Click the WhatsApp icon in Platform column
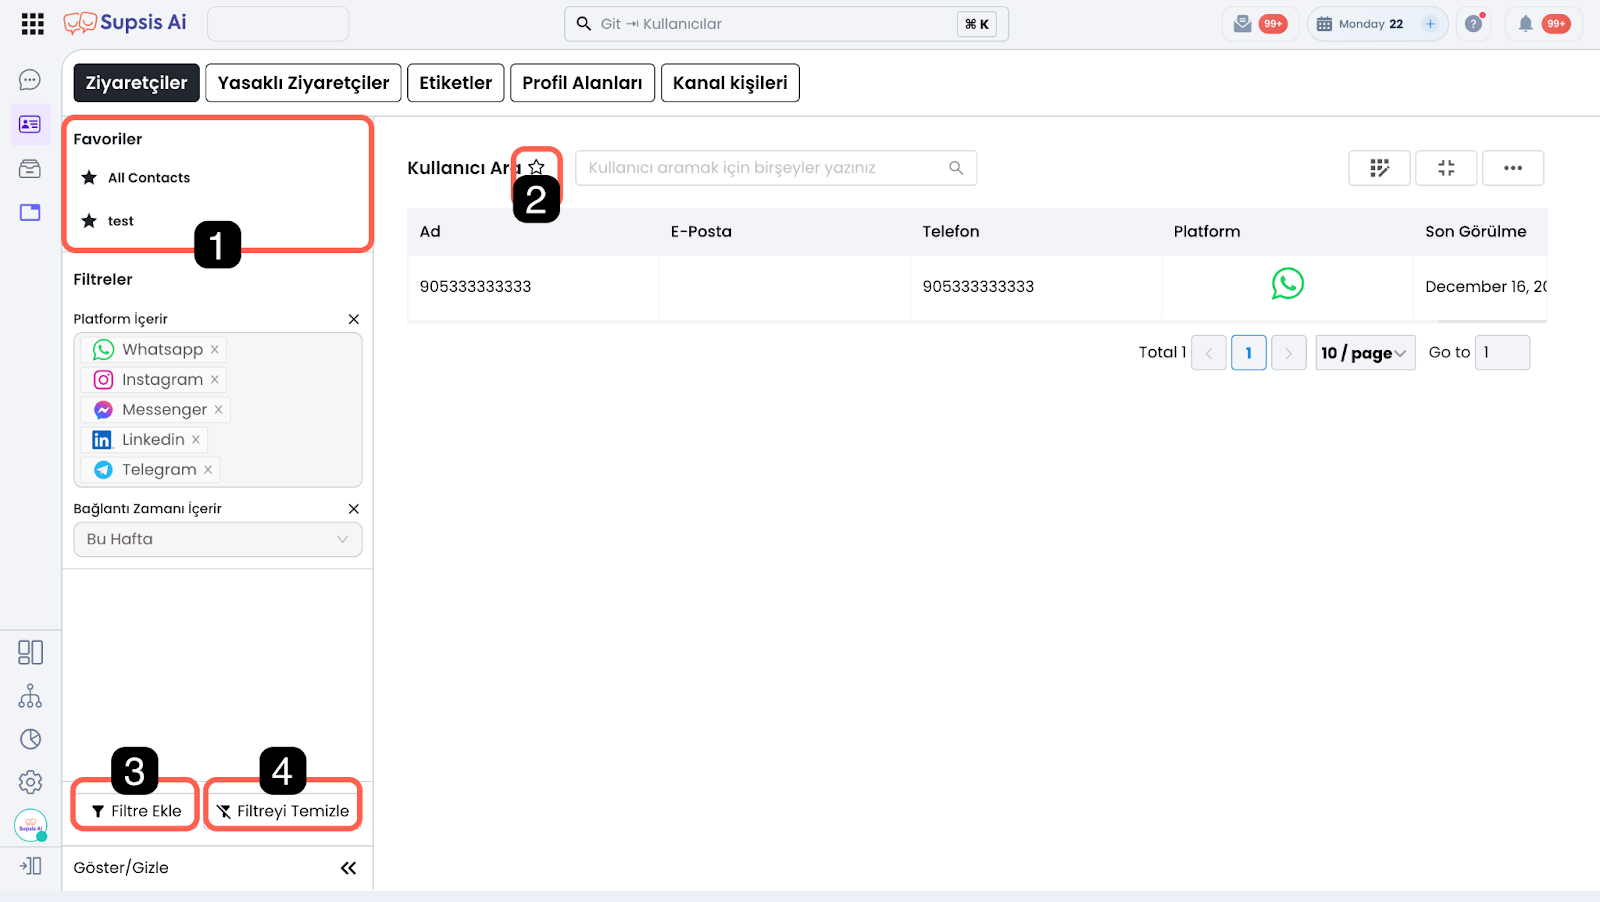The height and width of the screenshot is (902, 1600). pyautogui.click(x=1287, y=284)
